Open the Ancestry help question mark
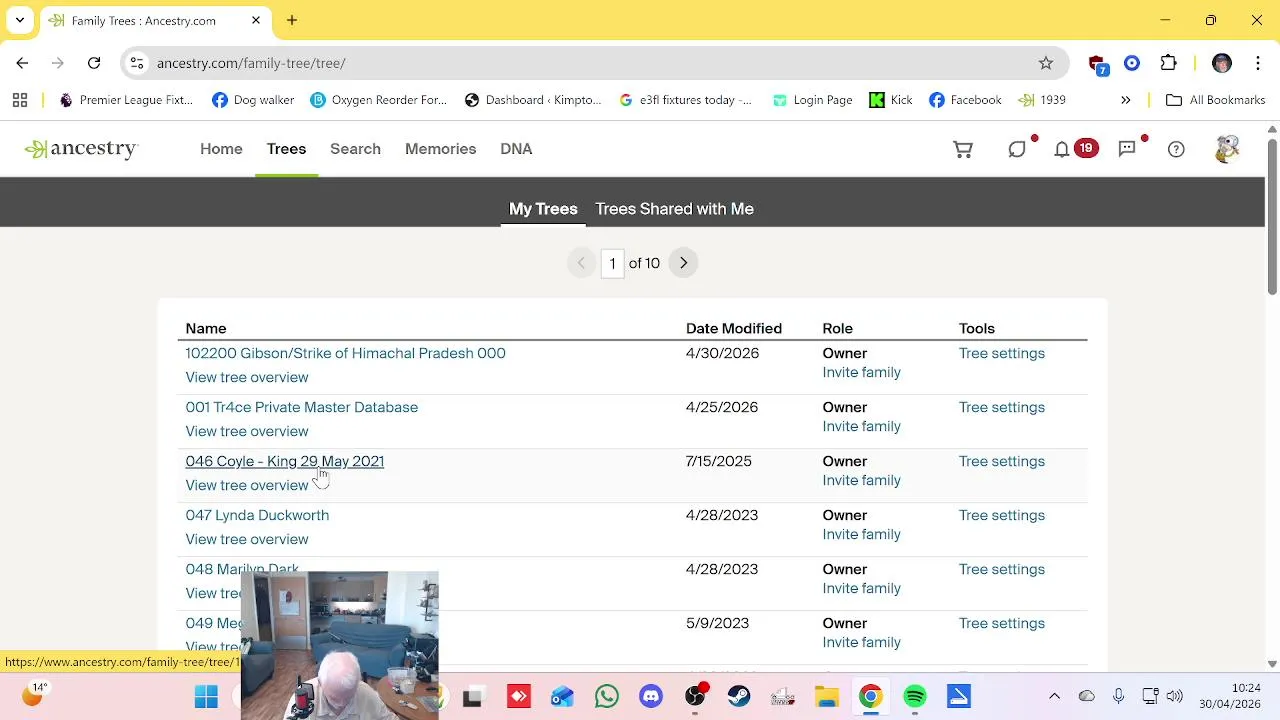 click(1176, 149)
